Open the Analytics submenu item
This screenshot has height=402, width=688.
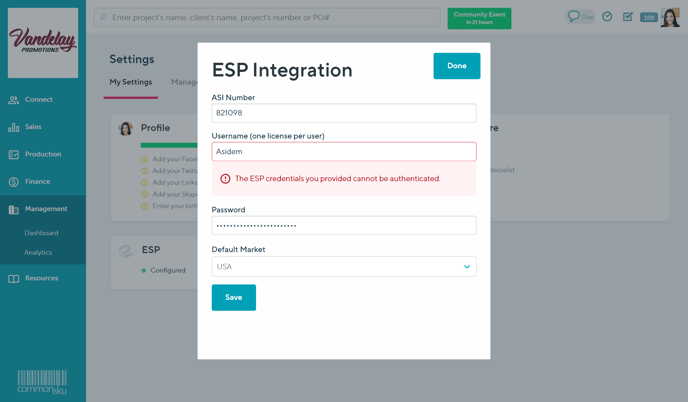click(38, 252)
